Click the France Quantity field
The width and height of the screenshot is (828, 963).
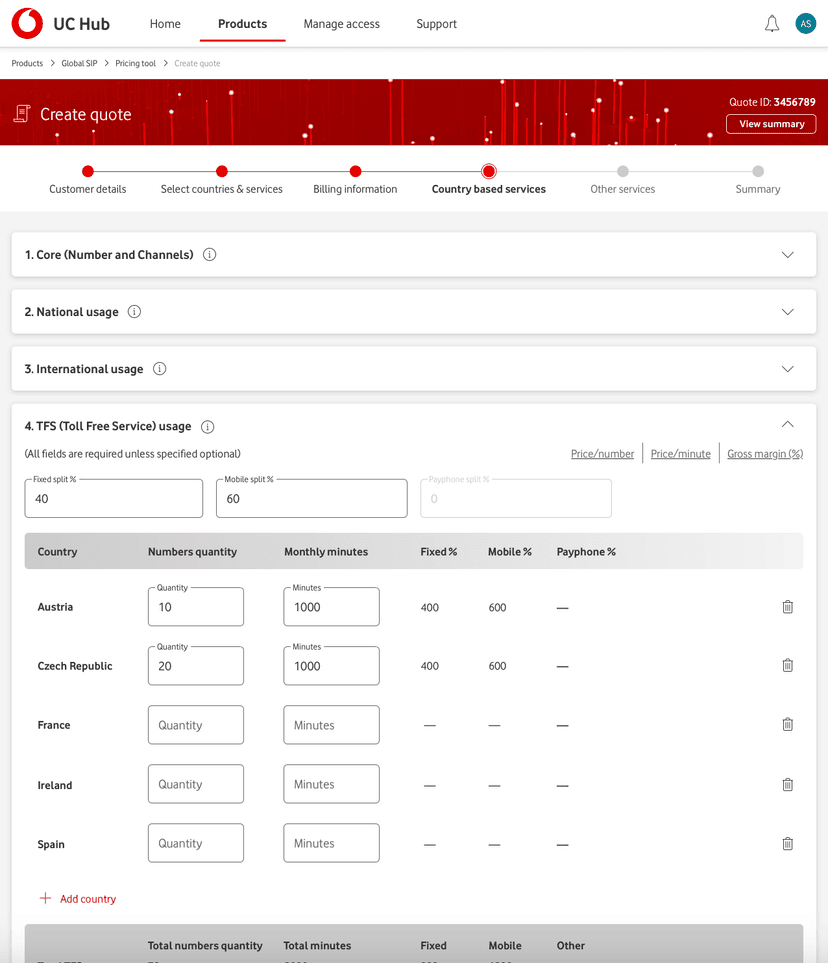coord(195,725)
